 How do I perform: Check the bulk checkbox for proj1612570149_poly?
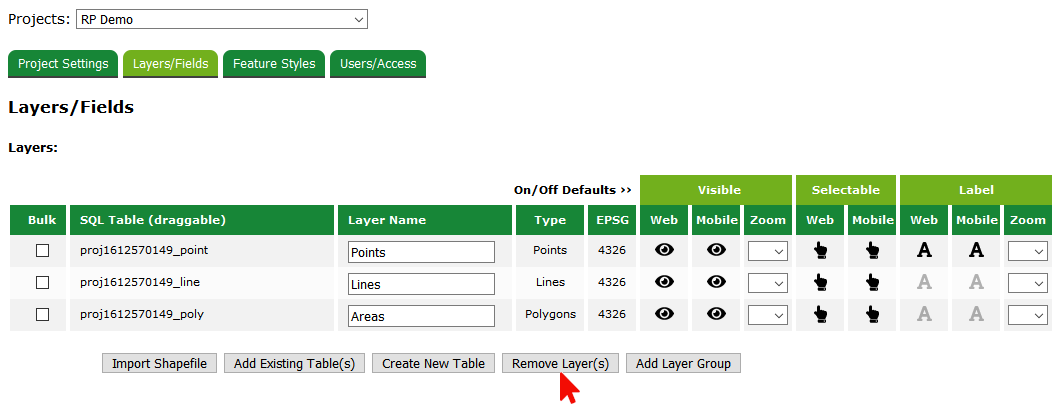pyautogui.click(x=43, y=315)
